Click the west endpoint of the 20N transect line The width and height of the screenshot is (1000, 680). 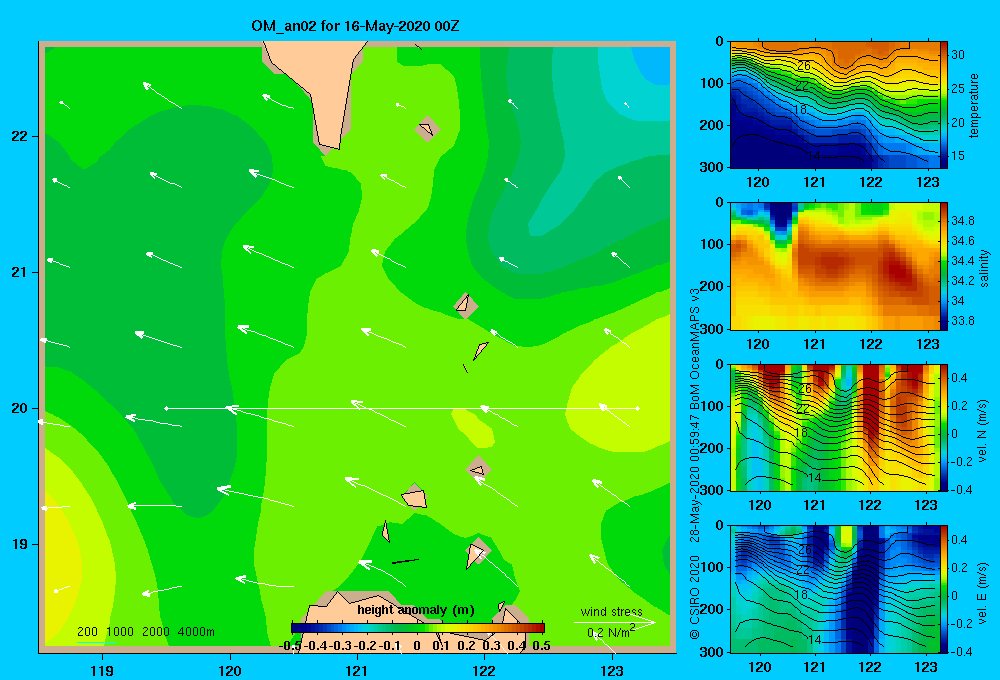click(x=166, y=408)
